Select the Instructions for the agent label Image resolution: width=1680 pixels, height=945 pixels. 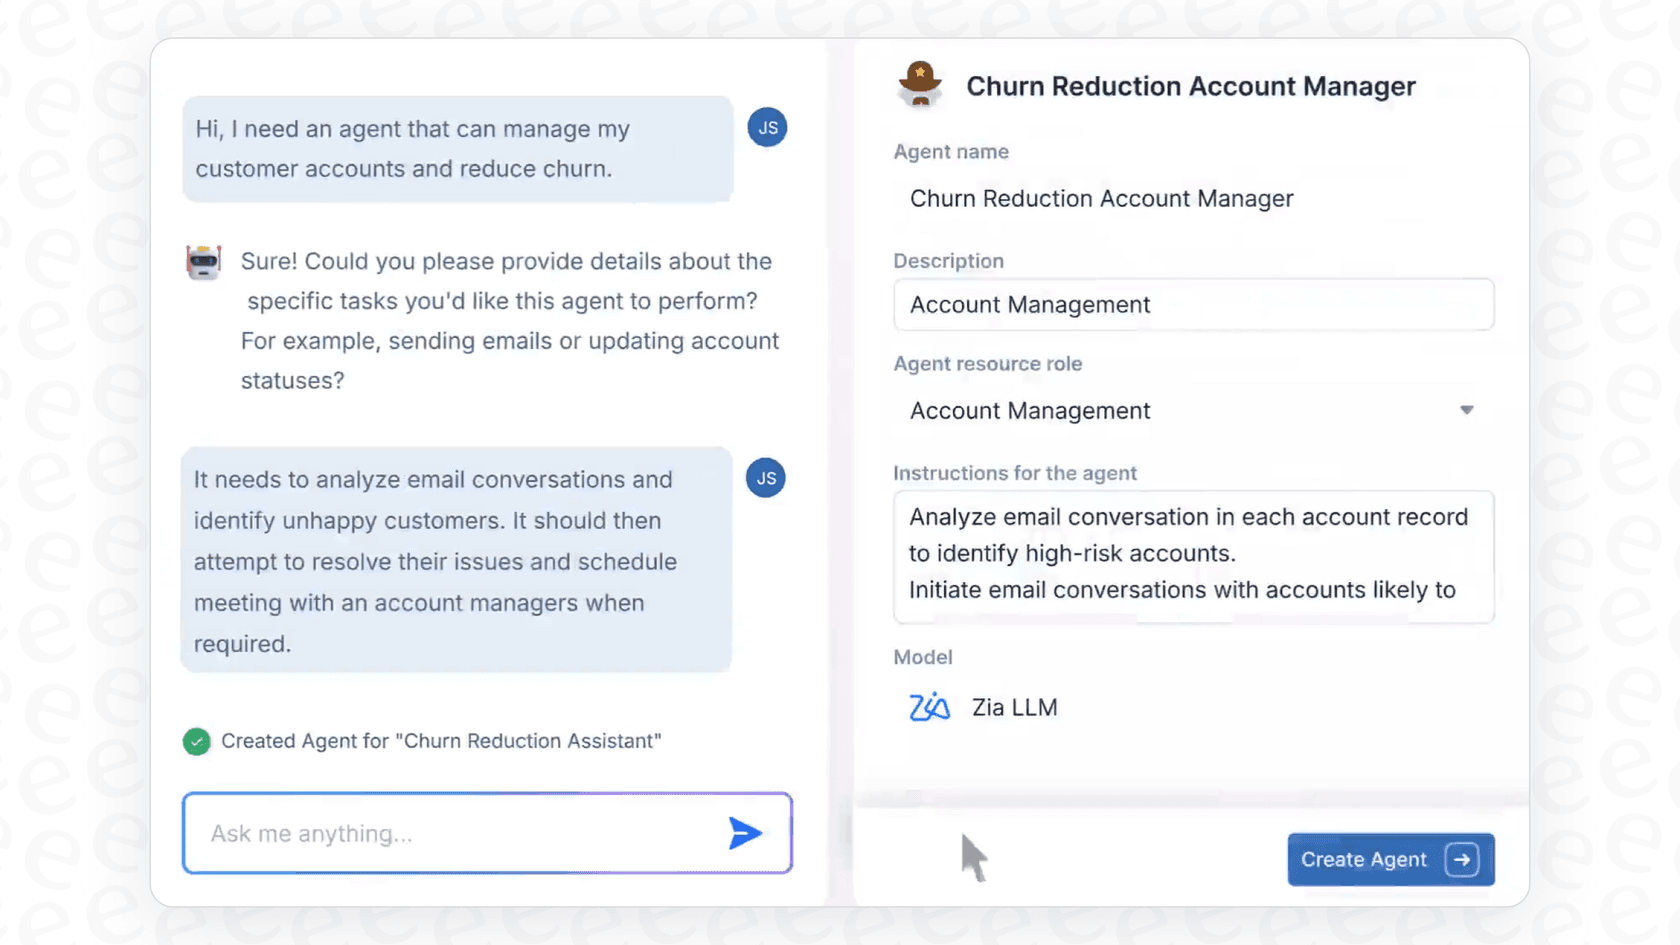pos(1015,473)
